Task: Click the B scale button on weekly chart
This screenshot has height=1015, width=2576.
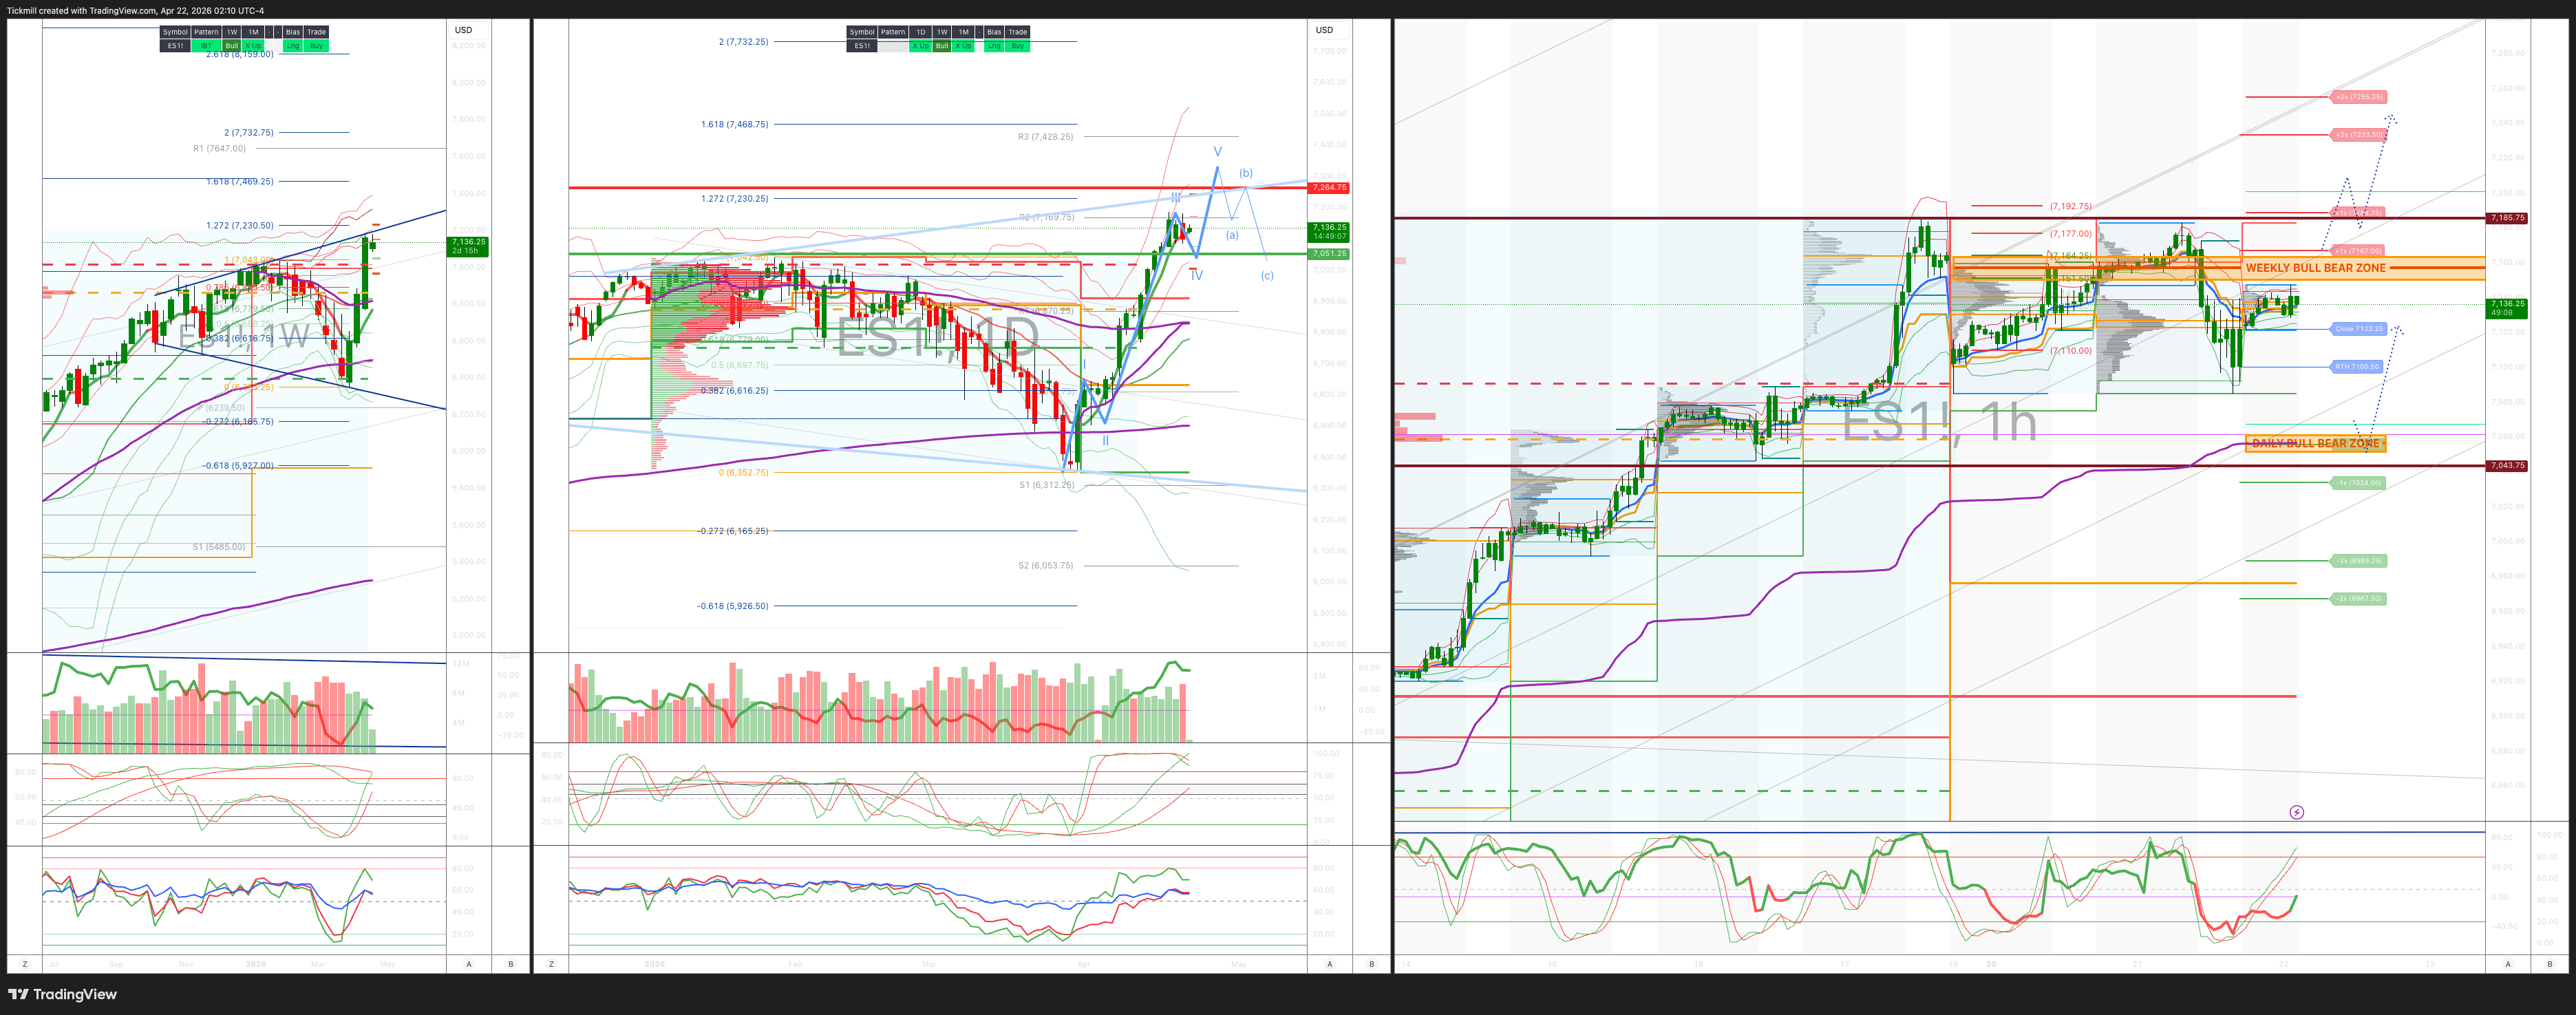Action: [511, 964]
